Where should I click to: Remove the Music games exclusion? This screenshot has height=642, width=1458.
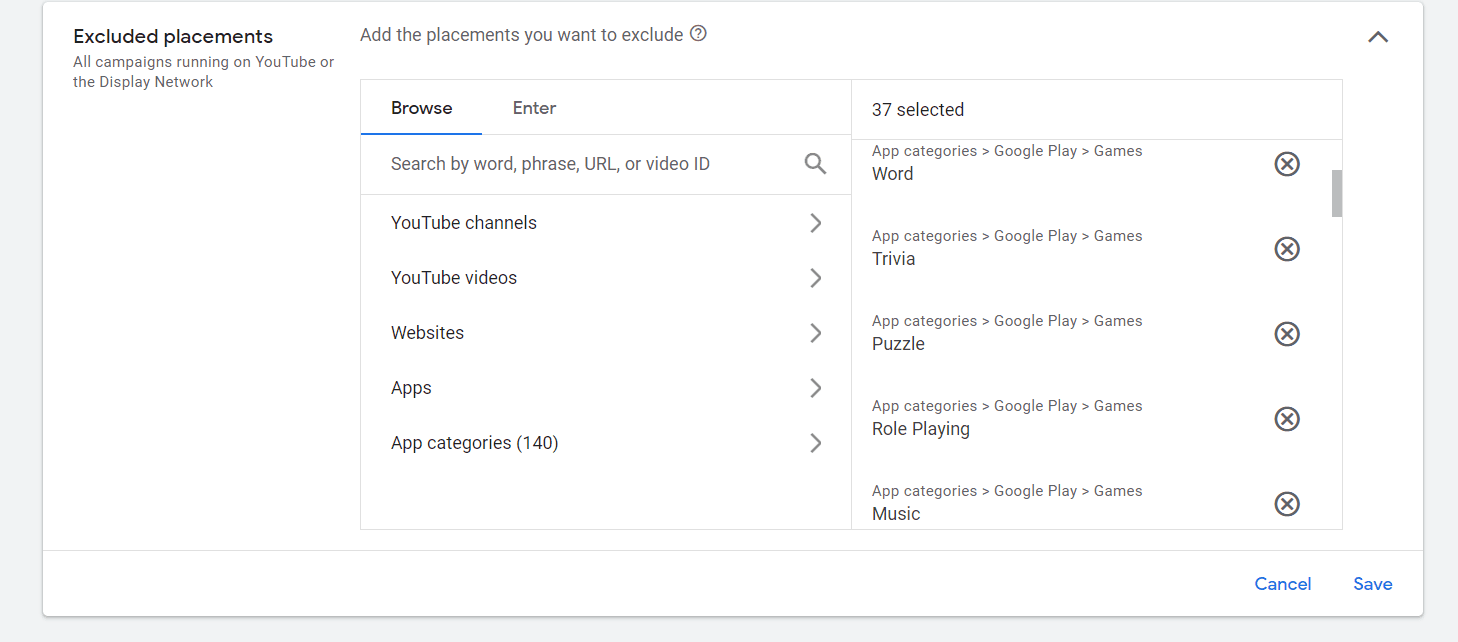[1286, 503]
